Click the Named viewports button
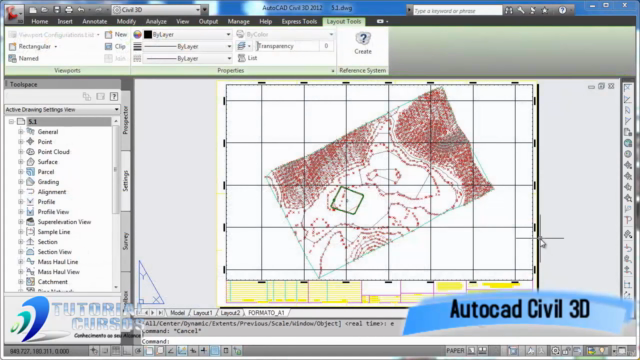Screen dimensions: 640x360 [x=24, y=58]
